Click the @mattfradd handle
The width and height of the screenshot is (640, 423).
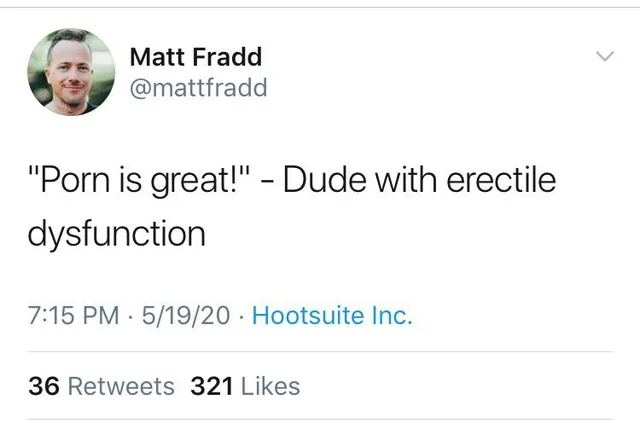[x=198, y=87]
